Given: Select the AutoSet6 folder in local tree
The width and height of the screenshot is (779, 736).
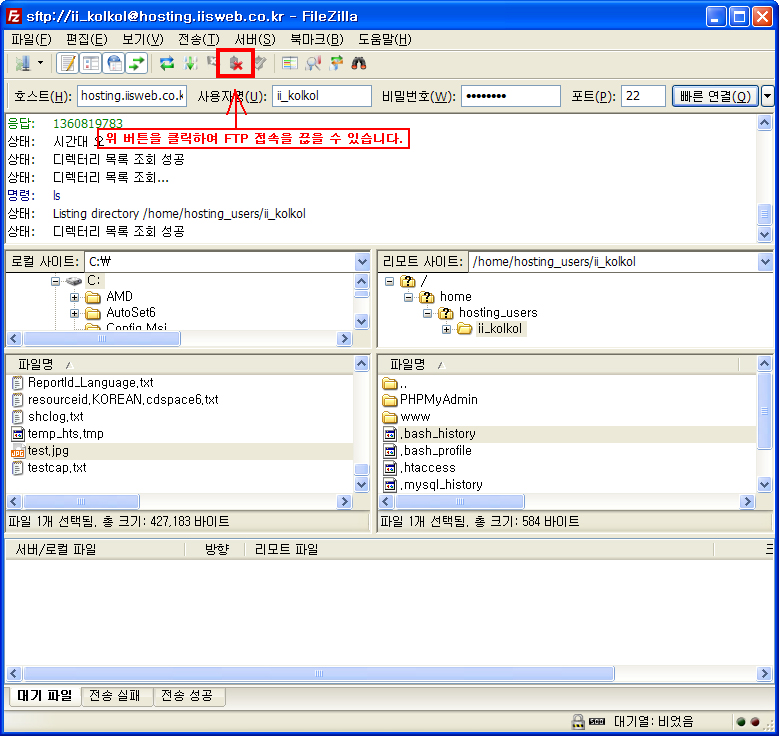Looking at the screenshot, I should (131, 313).
